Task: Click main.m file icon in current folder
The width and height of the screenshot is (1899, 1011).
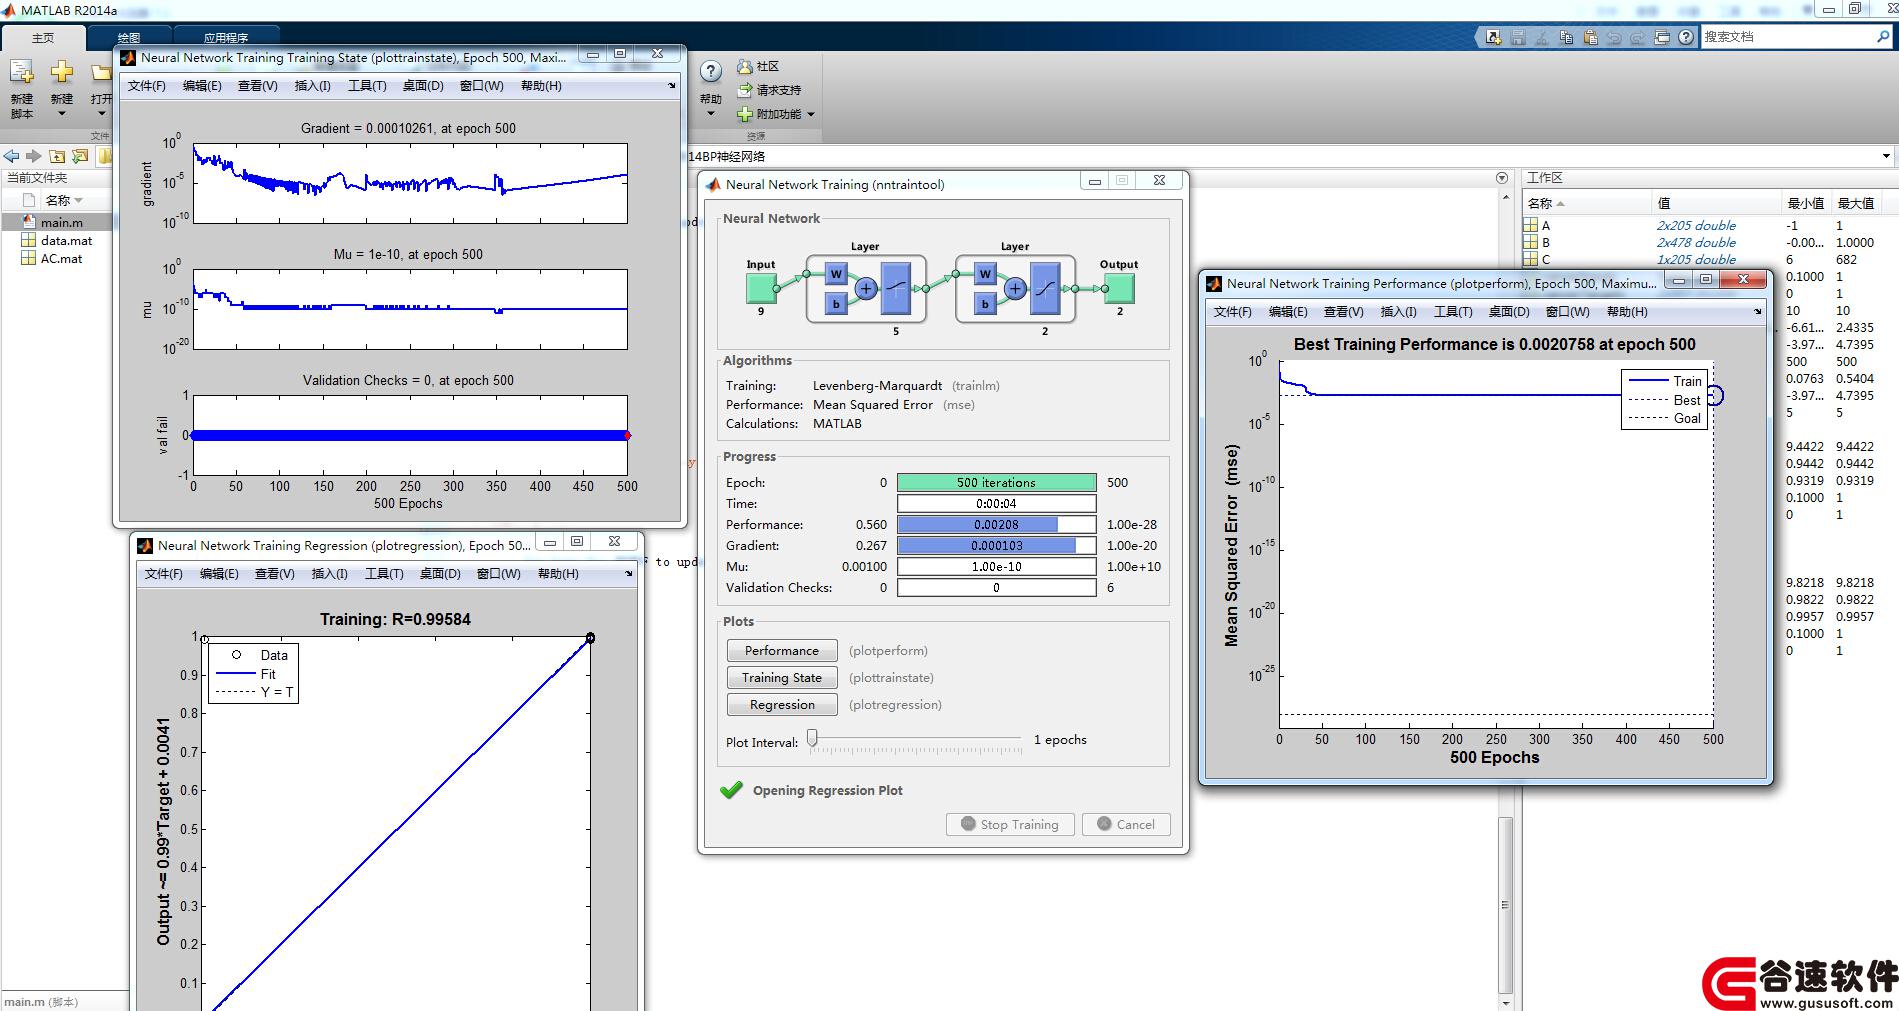Action: (28, 222)
